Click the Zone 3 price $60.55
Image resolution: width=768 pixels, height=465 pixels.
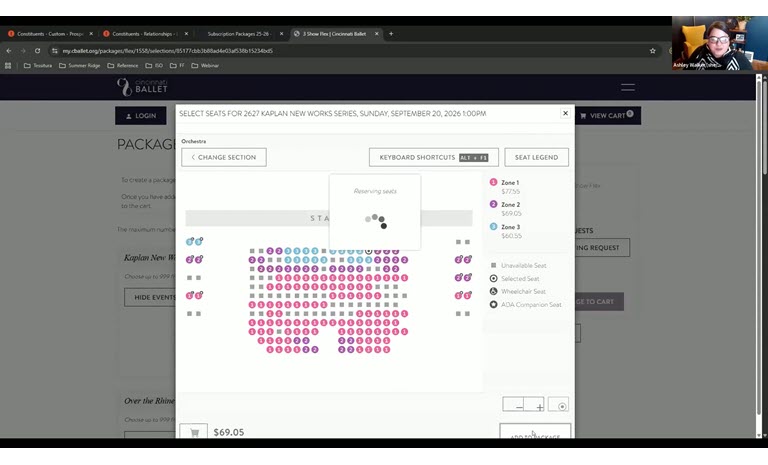coord(511,236)
